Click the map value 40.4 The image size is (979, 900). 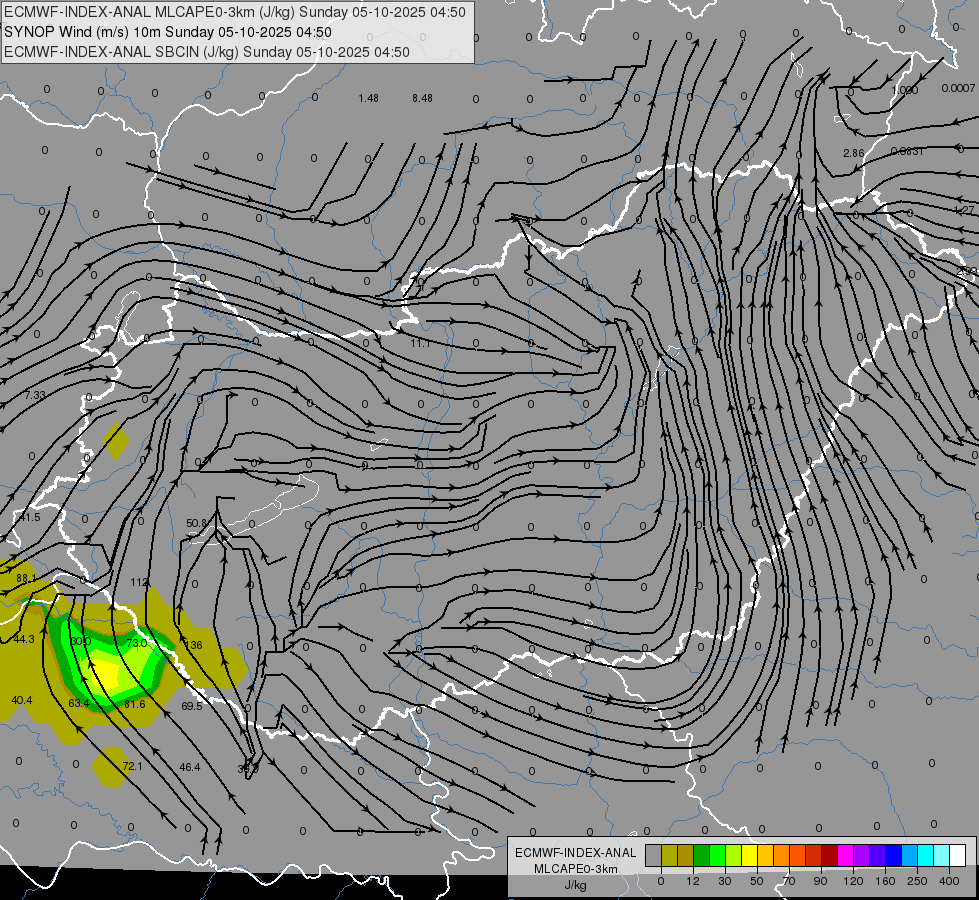[22, 700]
